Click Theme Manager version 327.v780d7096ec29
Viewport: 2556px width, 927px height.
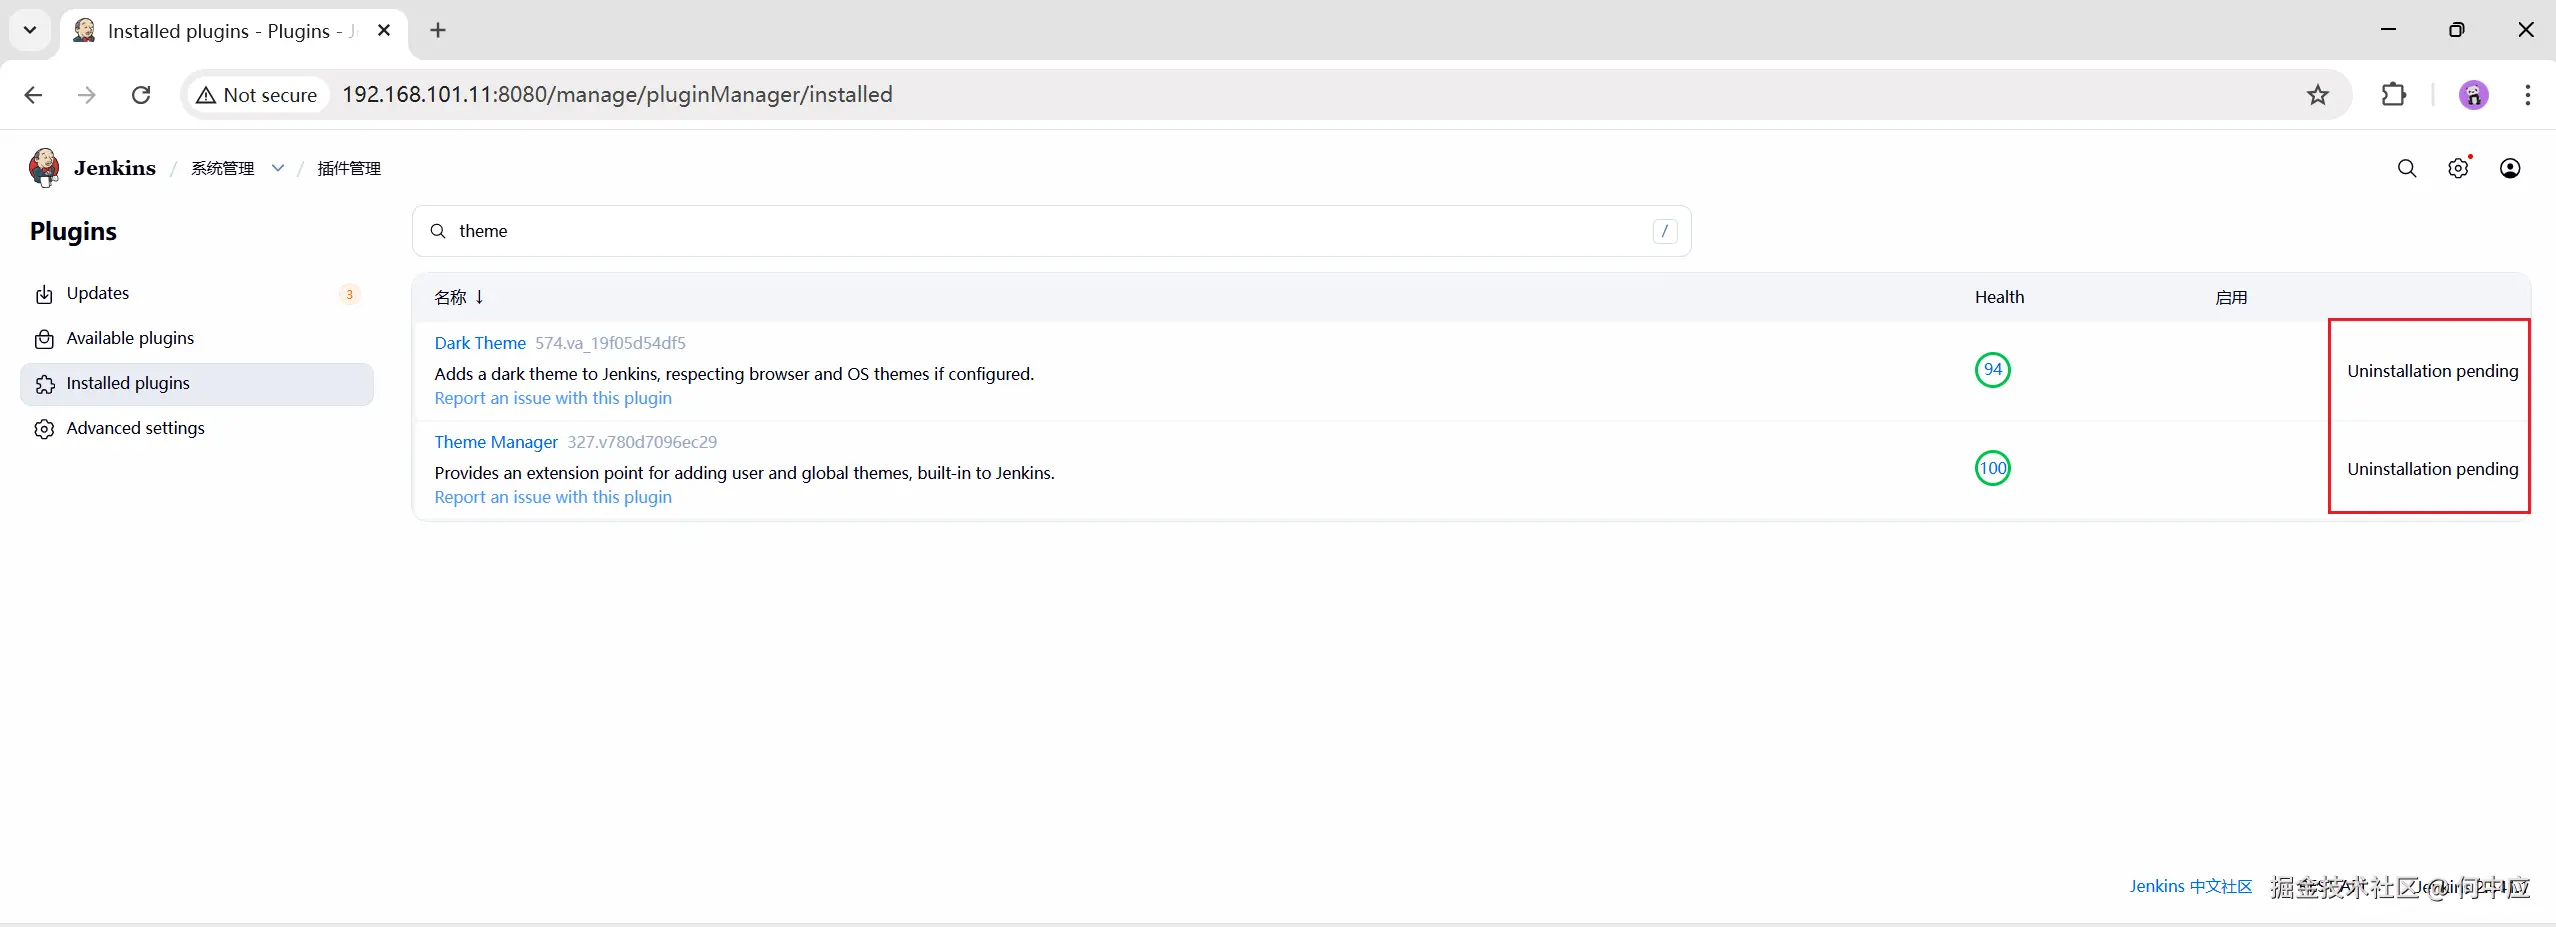[x=642, y=442]
